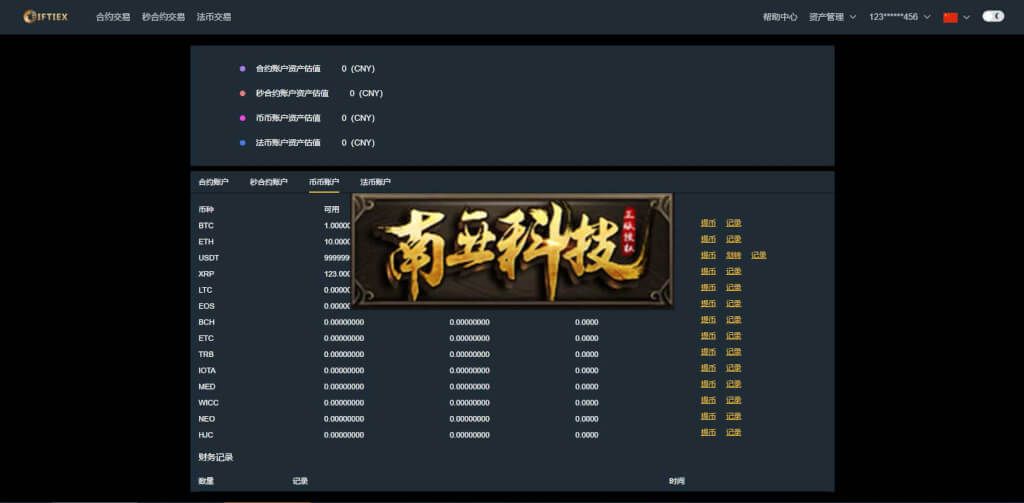Click 记录 in the BCH row
The image size is (1024, 503).
pyautogui.click(x=733, y=319)
